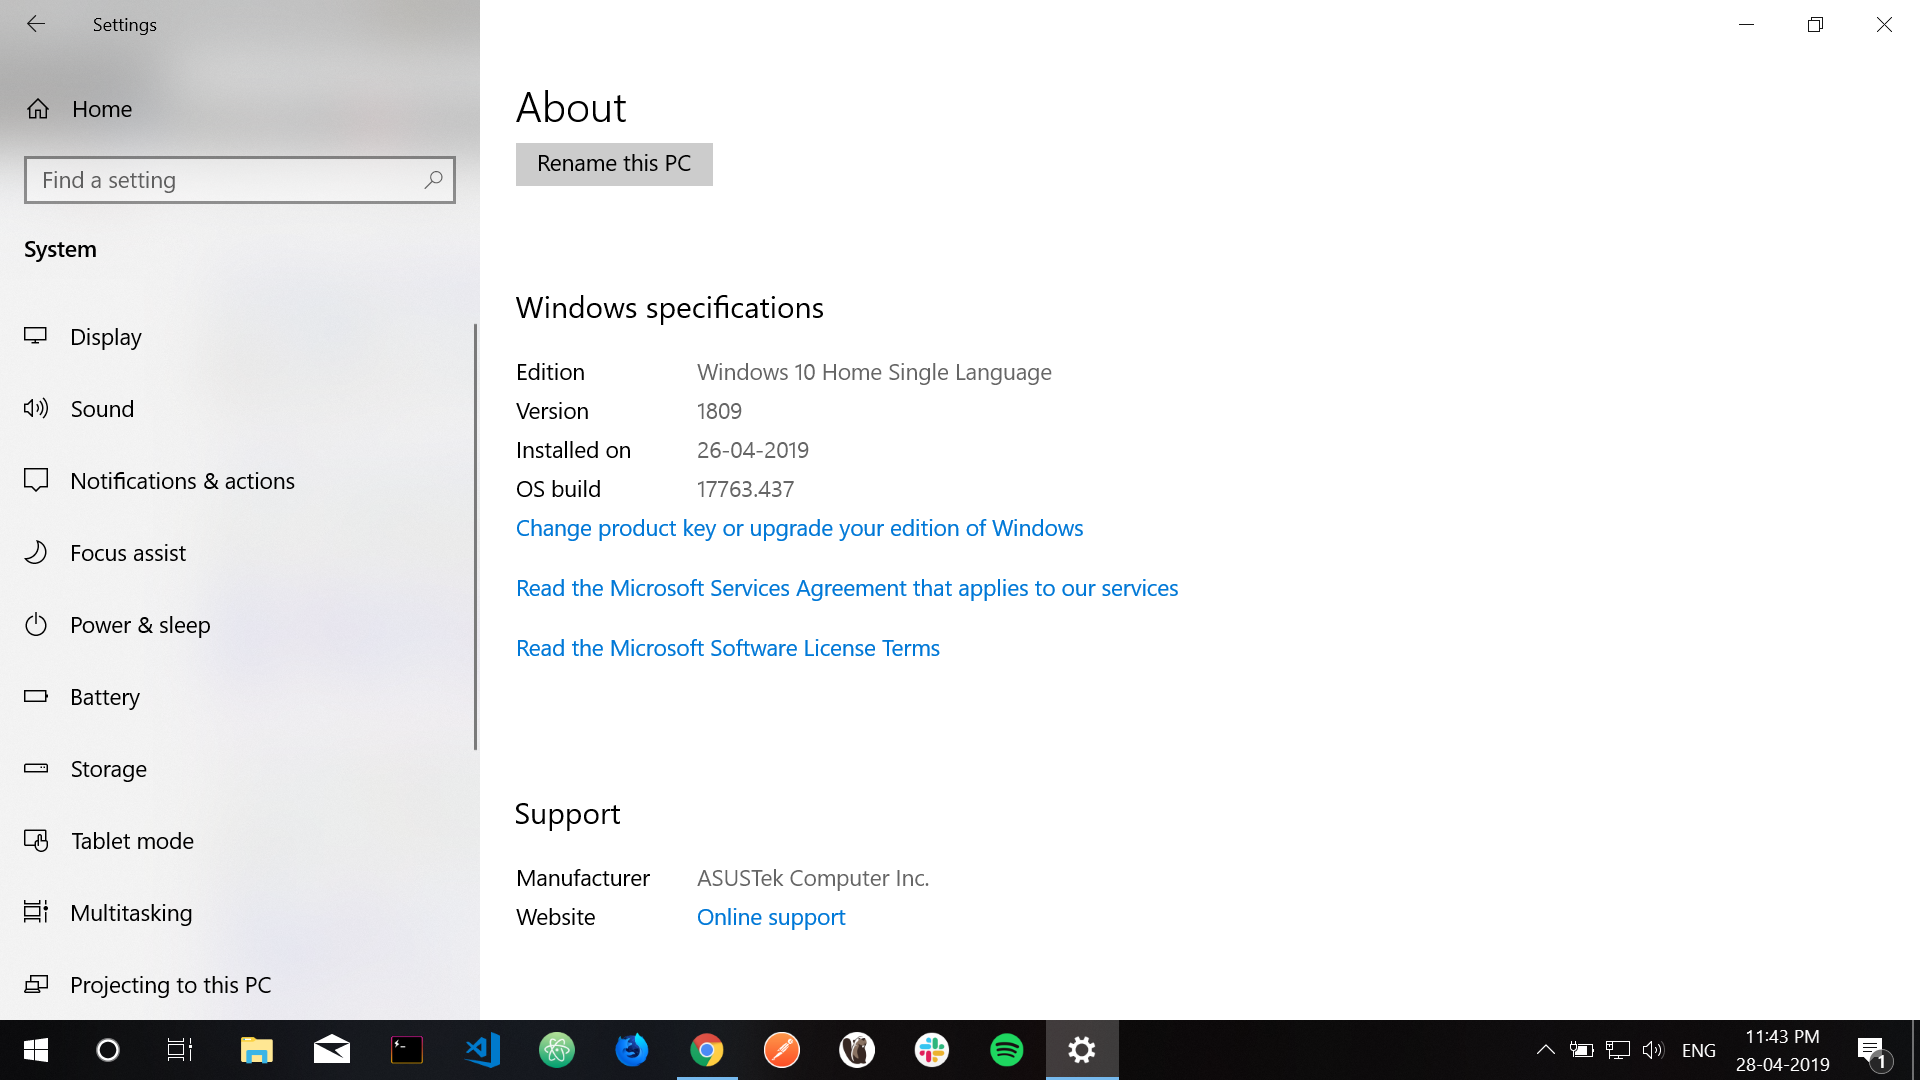Viewport: 1920px width, 1080px height.
Task: Open the Online support link
Action: pos(771,917)
